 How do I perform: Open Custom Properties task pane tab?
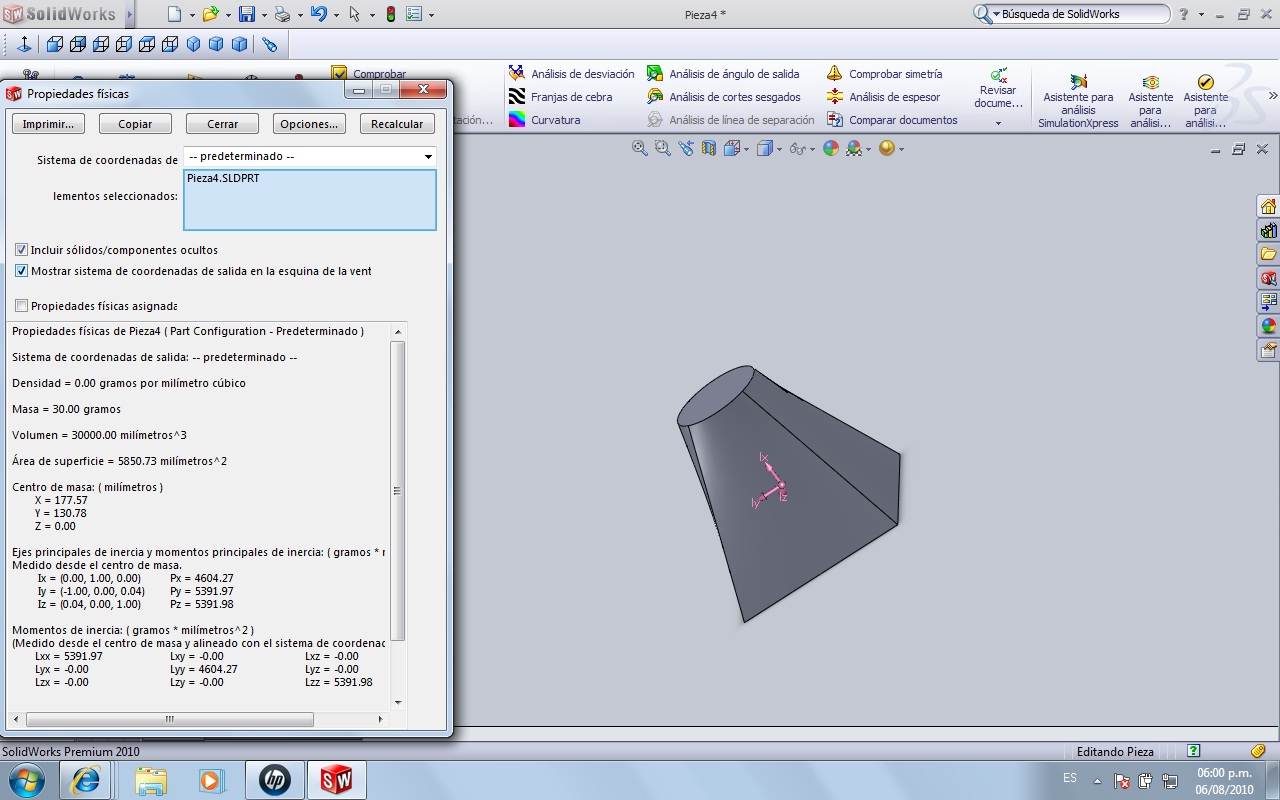[1268, 350]
